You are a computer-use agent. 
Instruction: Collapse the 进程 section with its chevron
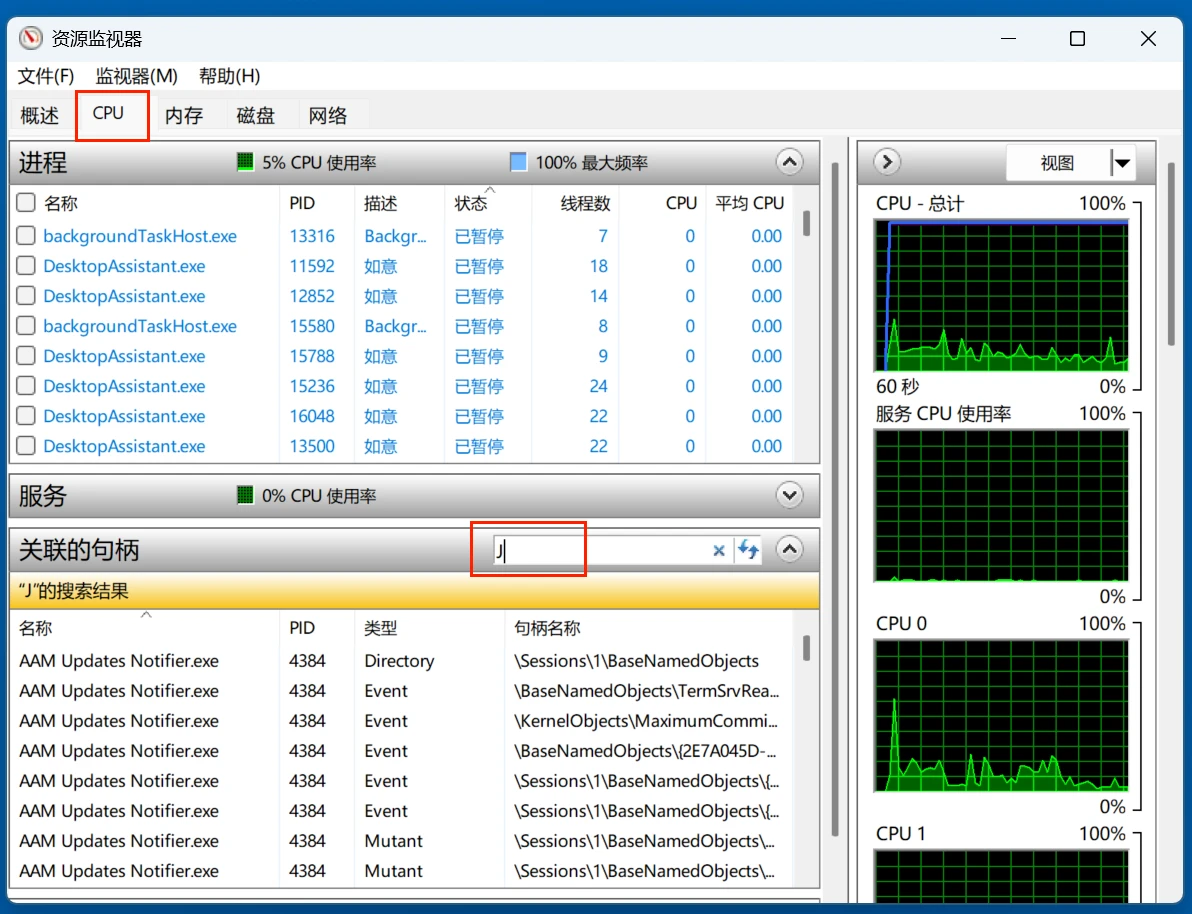(x=790, y=162)
